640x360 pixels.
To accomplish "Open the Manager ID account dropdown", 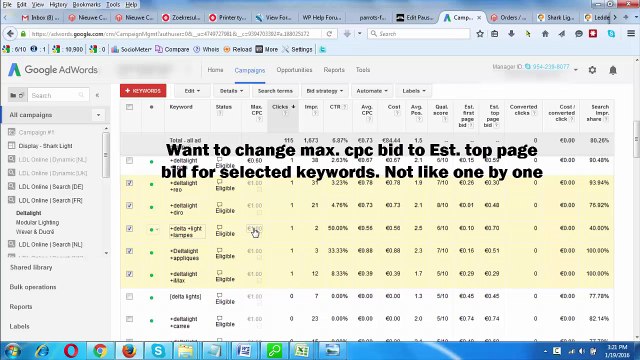I will click(x=576, y=70).
